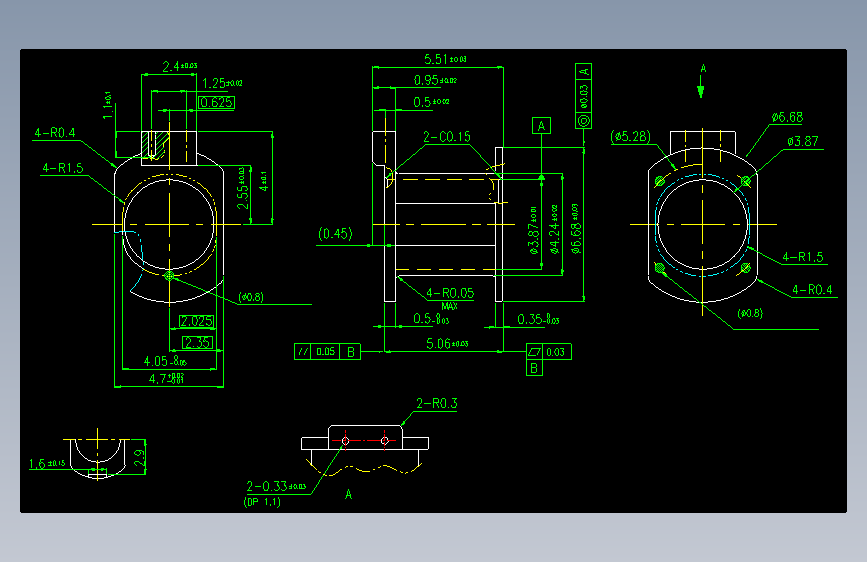
Task: Click the 4-R0.05 MAX radius callout
Action: pos(450,297)
